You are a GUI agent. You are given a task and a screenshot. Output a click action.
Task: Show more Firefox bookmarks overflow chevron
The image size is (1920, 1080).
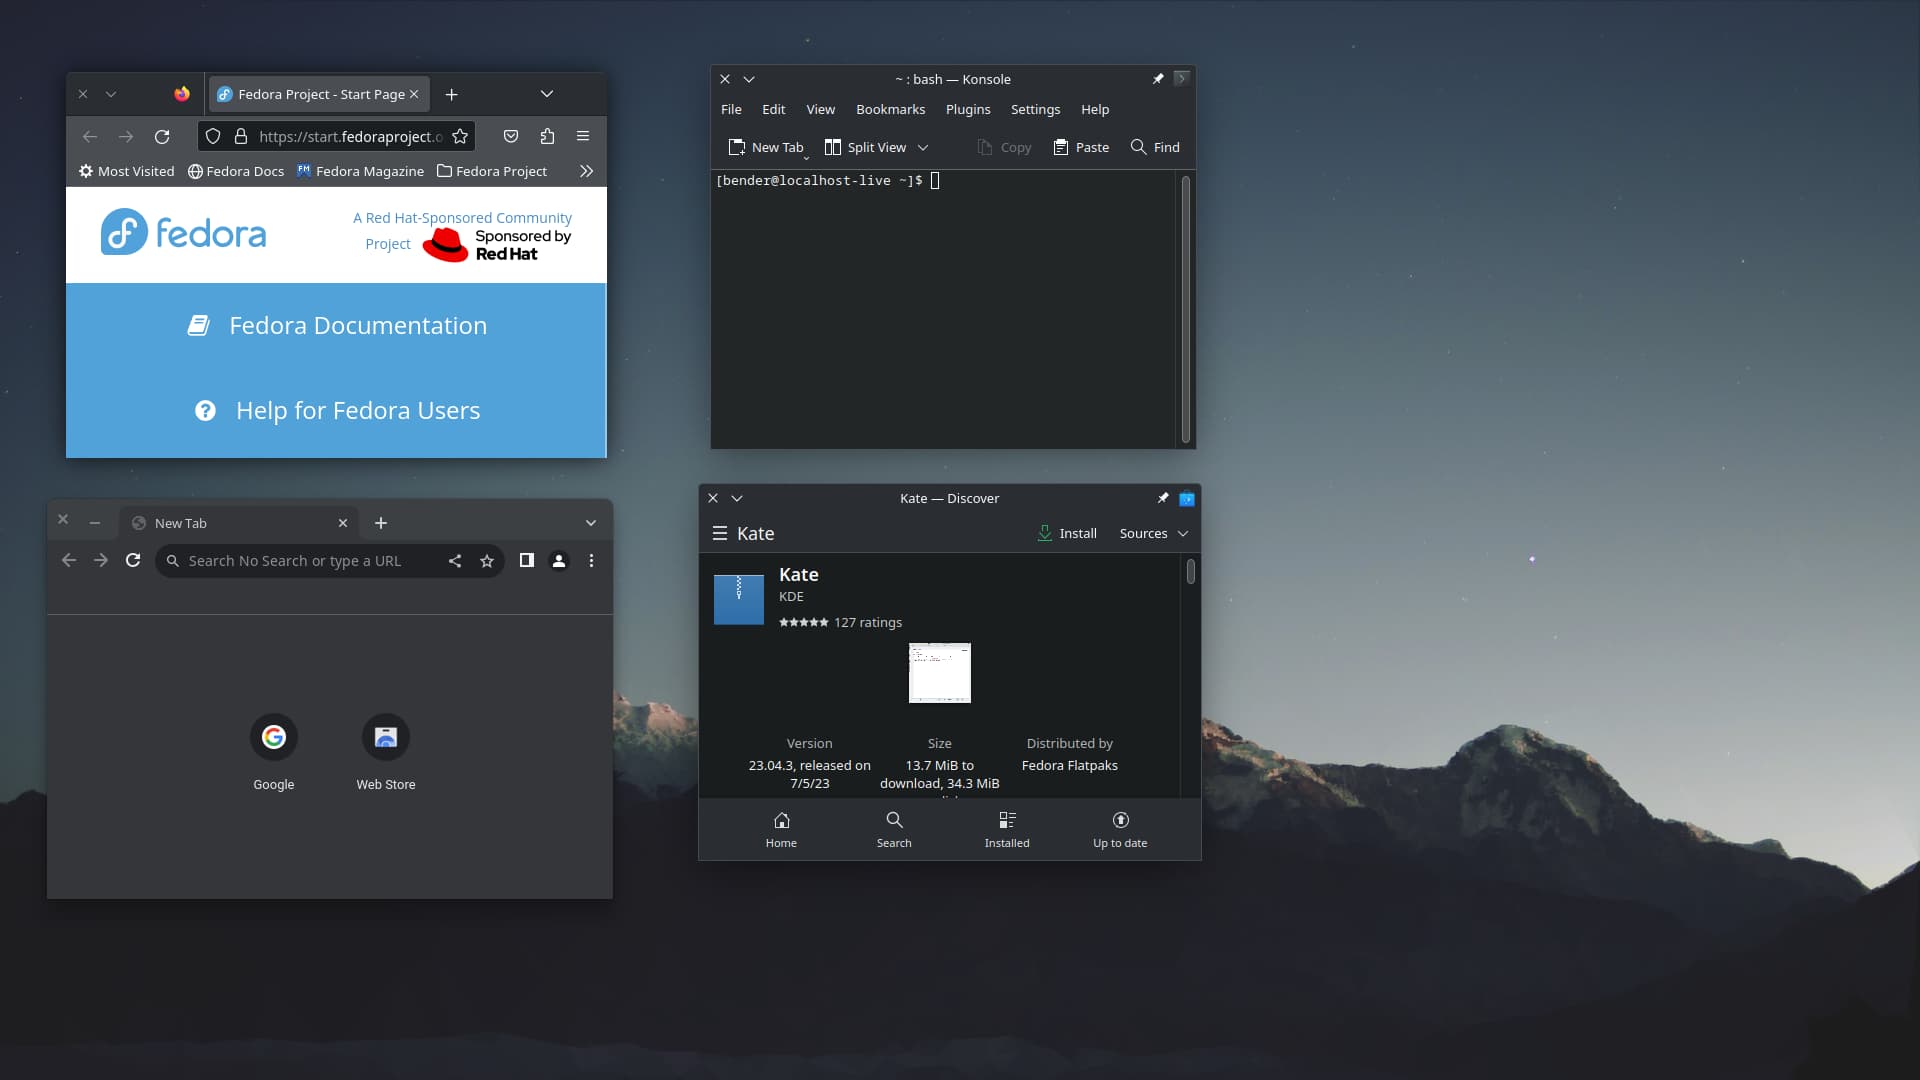tap(587, 171)
